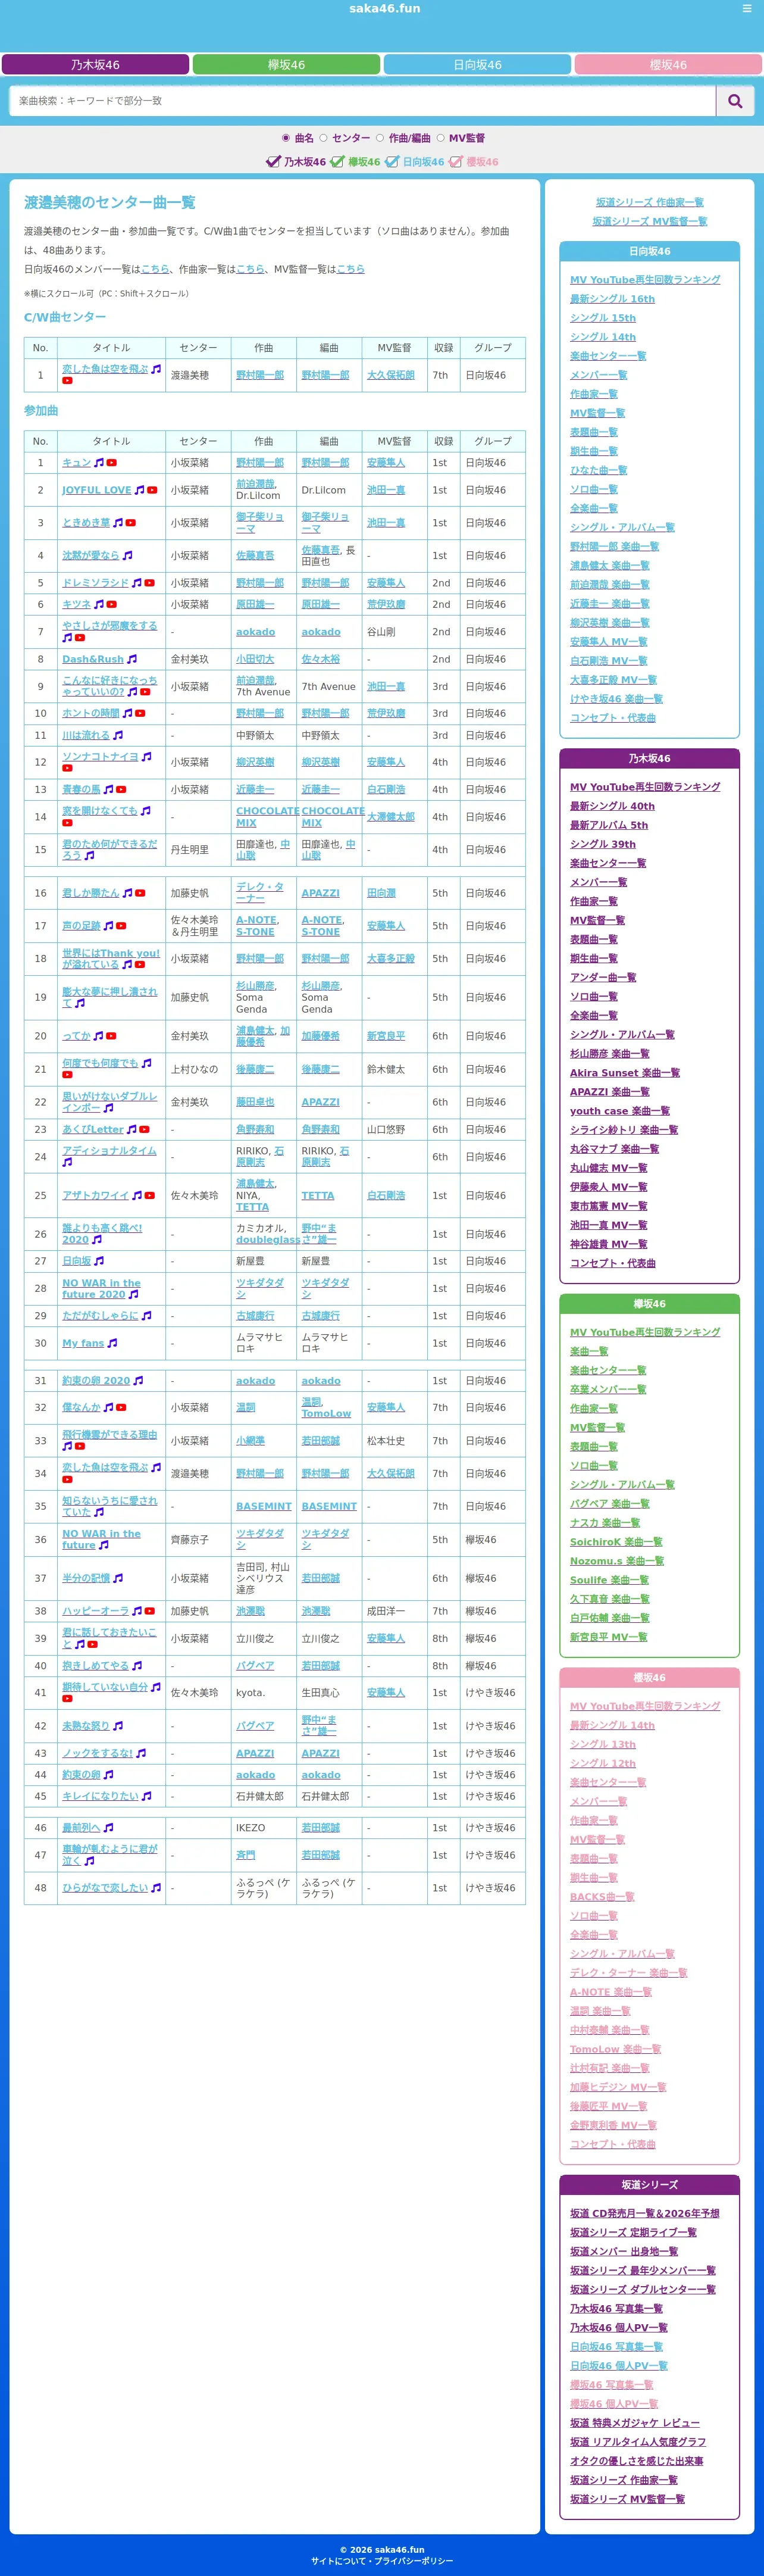Screen dimensions: 764x2576
Task: Click the music note beside 君しか勝たん
Action: (127, 893)
